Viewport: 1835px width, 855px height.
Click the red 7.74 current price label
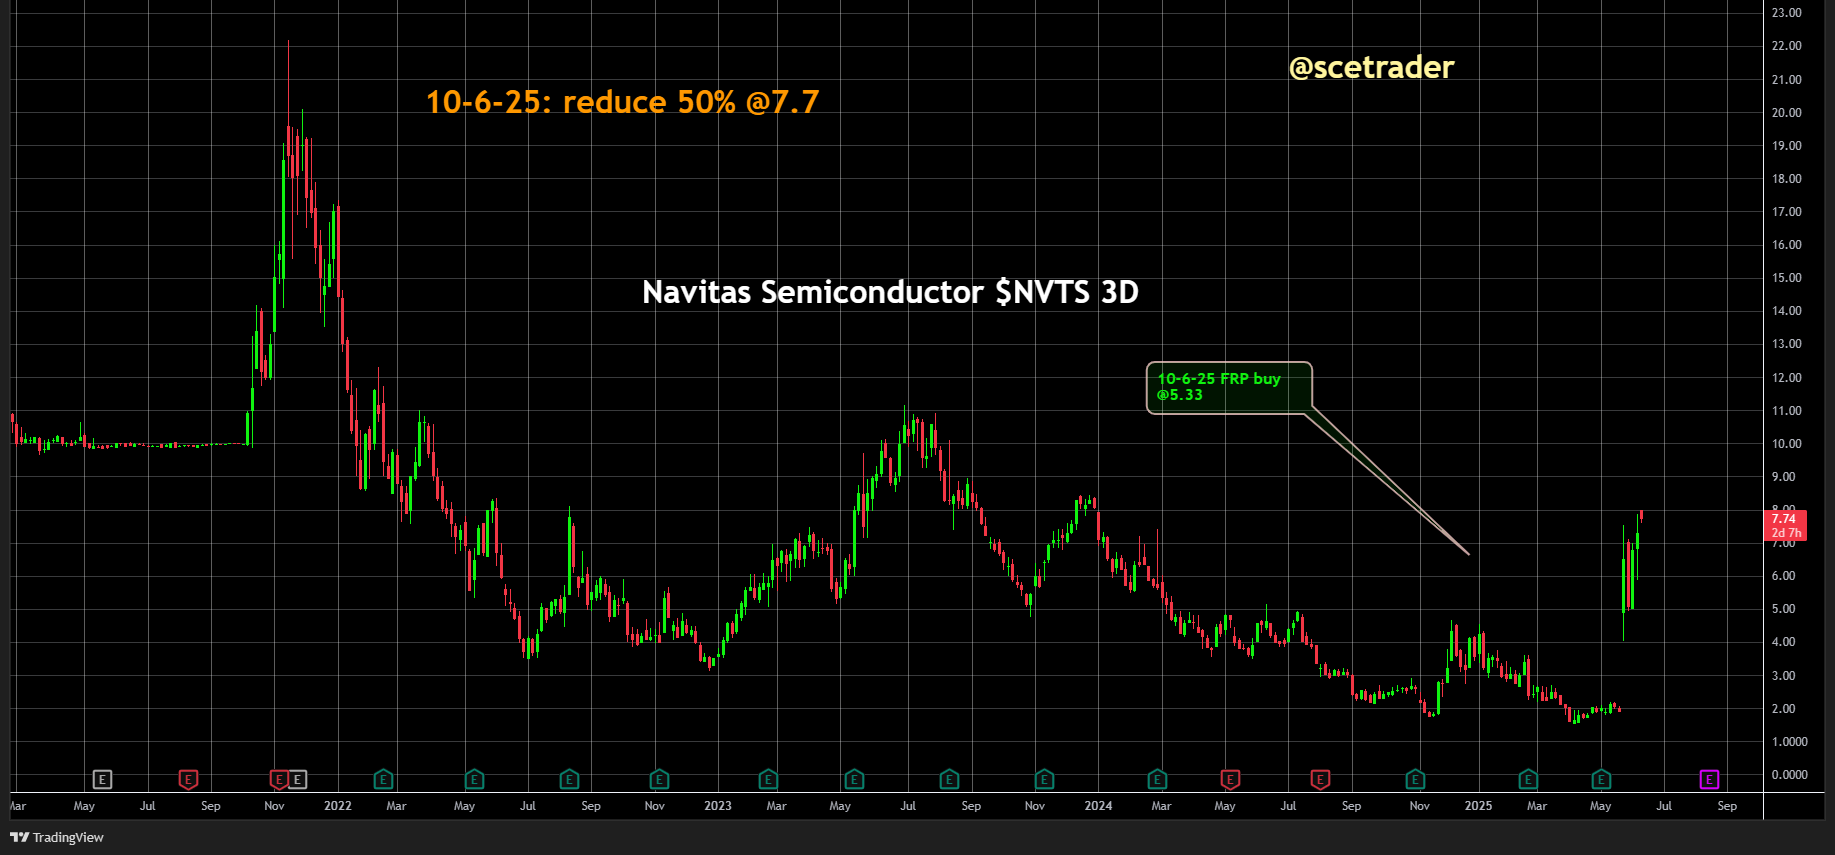click(1786, 525)
